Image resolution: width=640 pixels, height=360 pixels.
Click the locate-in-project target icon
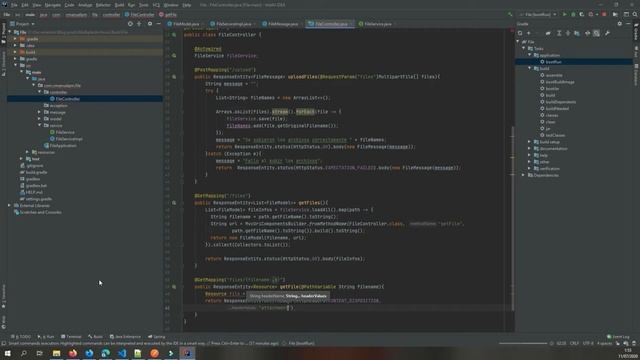click(130, 24)
